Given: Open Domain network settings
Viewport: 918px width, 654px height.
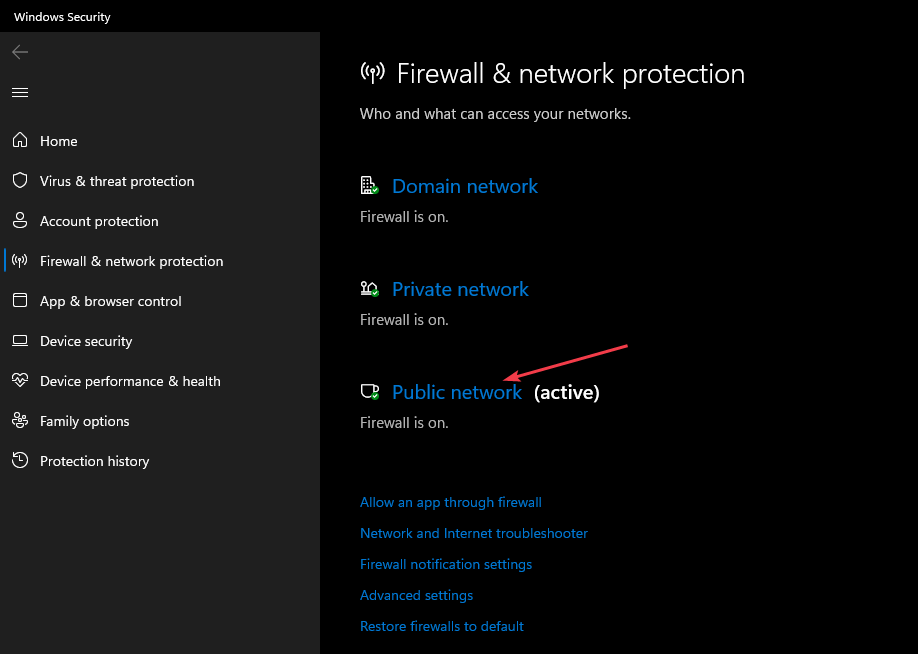Looking at the screenshot, I should 465,186.
